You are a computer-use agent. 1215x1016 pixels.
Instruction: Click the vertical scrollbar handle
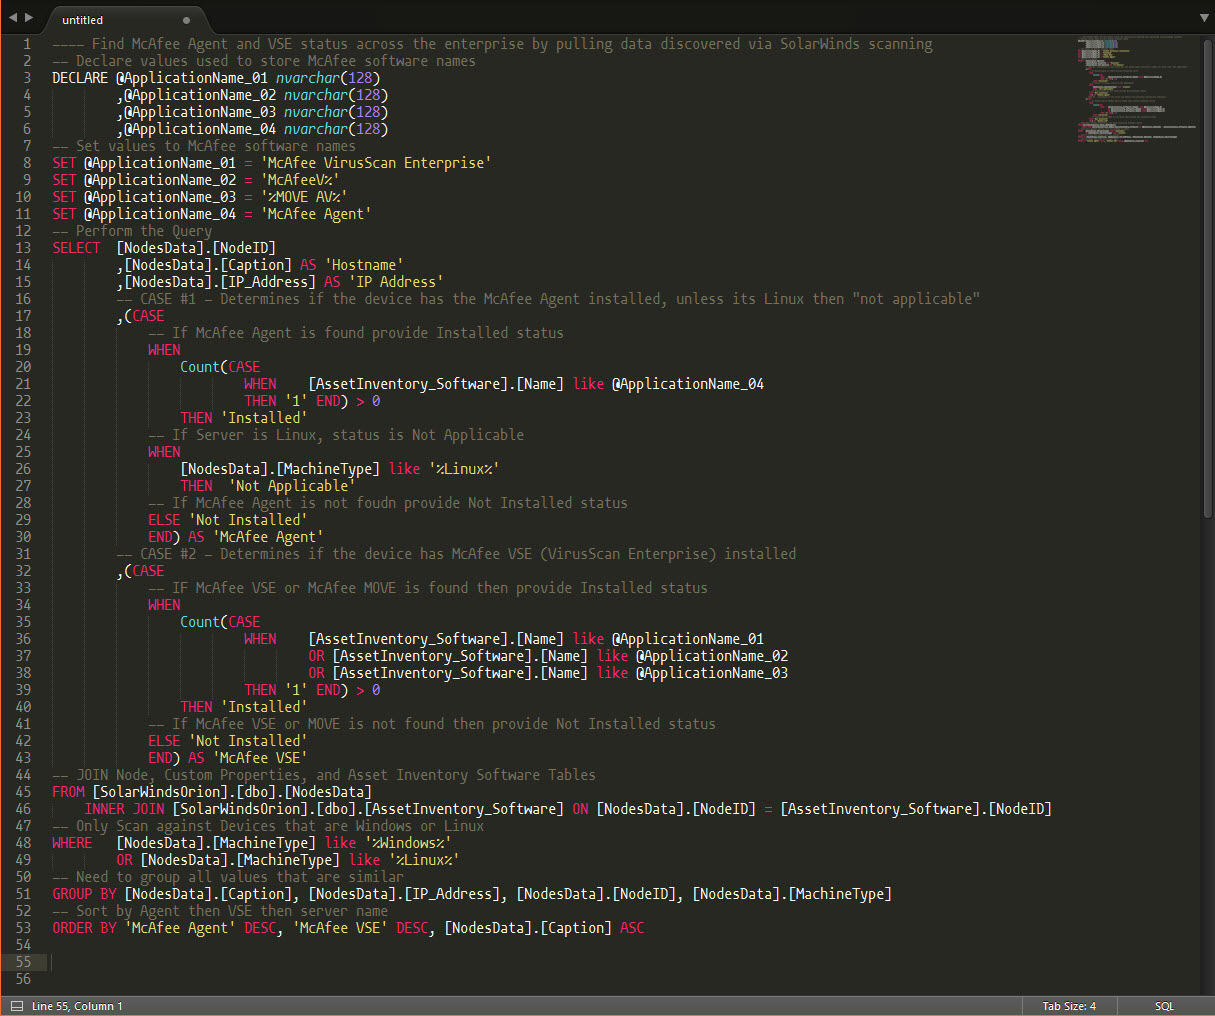(1208, 278)
